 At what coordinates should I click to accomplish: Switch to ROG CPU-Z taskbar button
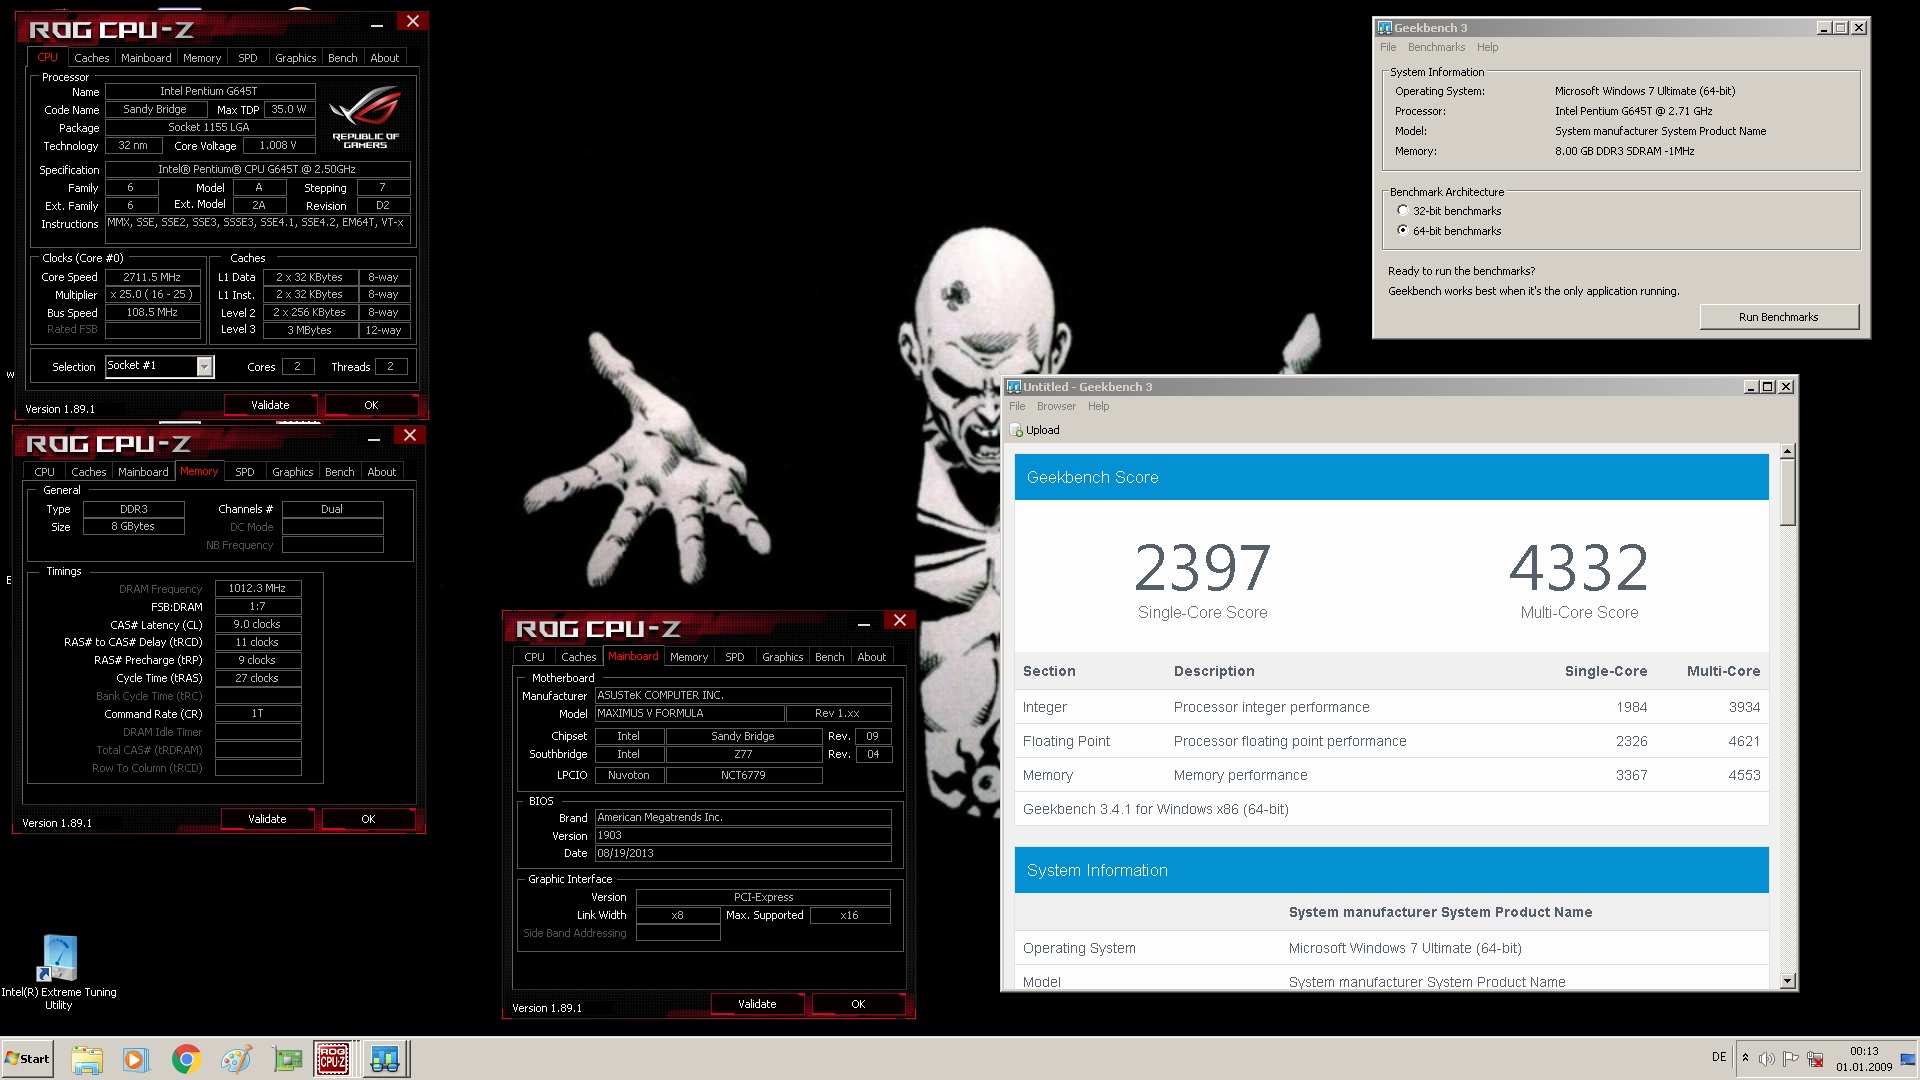[333, 1059]
